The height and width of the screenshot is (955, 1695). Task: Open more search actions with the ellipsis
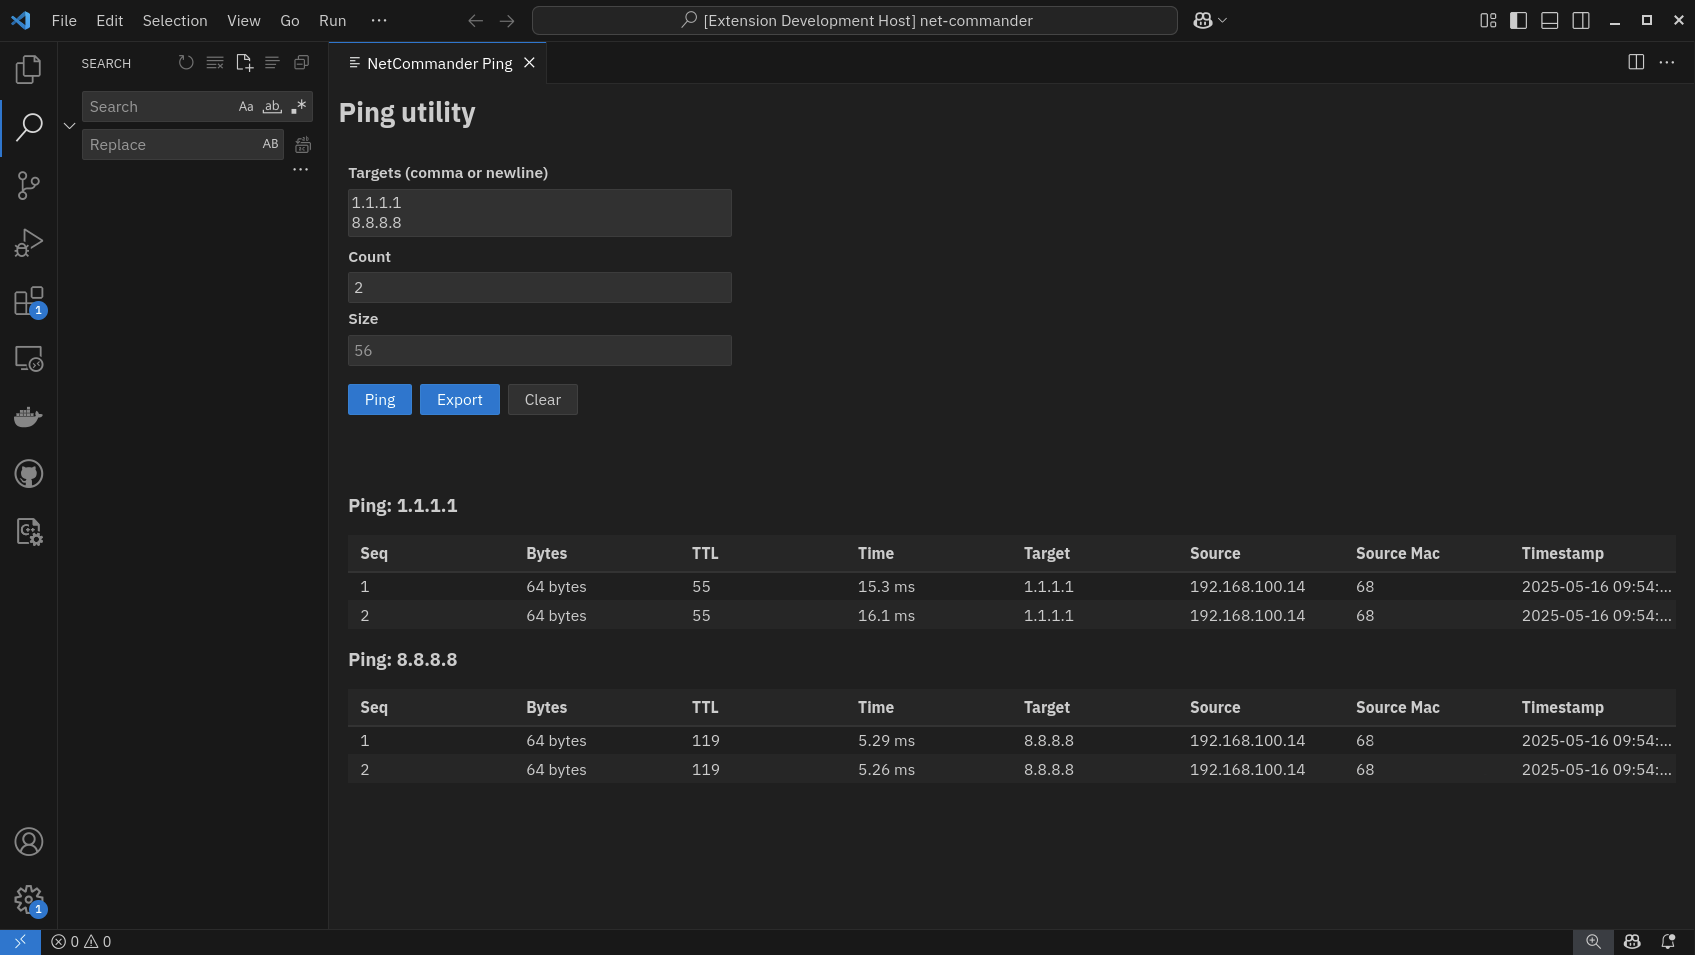click(300, 169)
